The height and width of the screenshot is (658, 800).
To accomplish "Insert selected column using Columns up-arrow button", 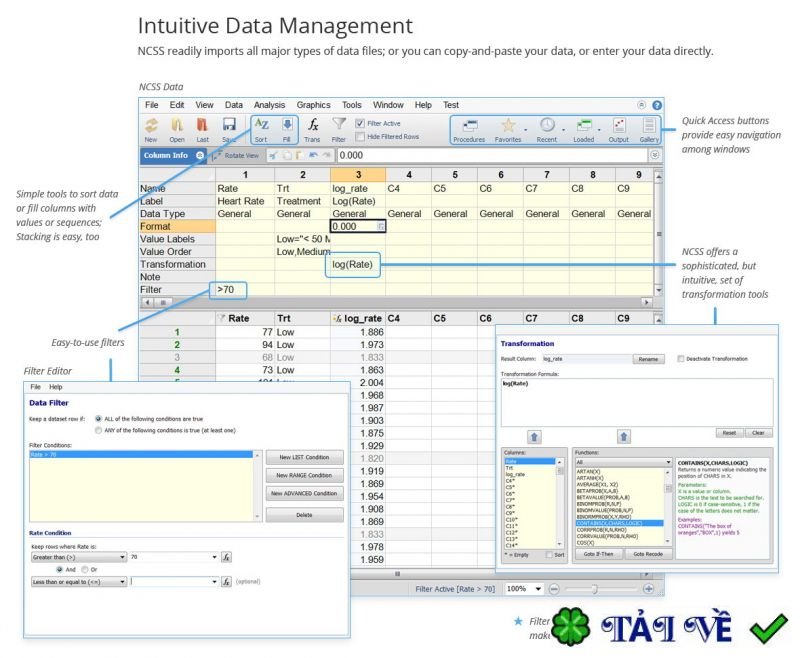I will point(534,437).
